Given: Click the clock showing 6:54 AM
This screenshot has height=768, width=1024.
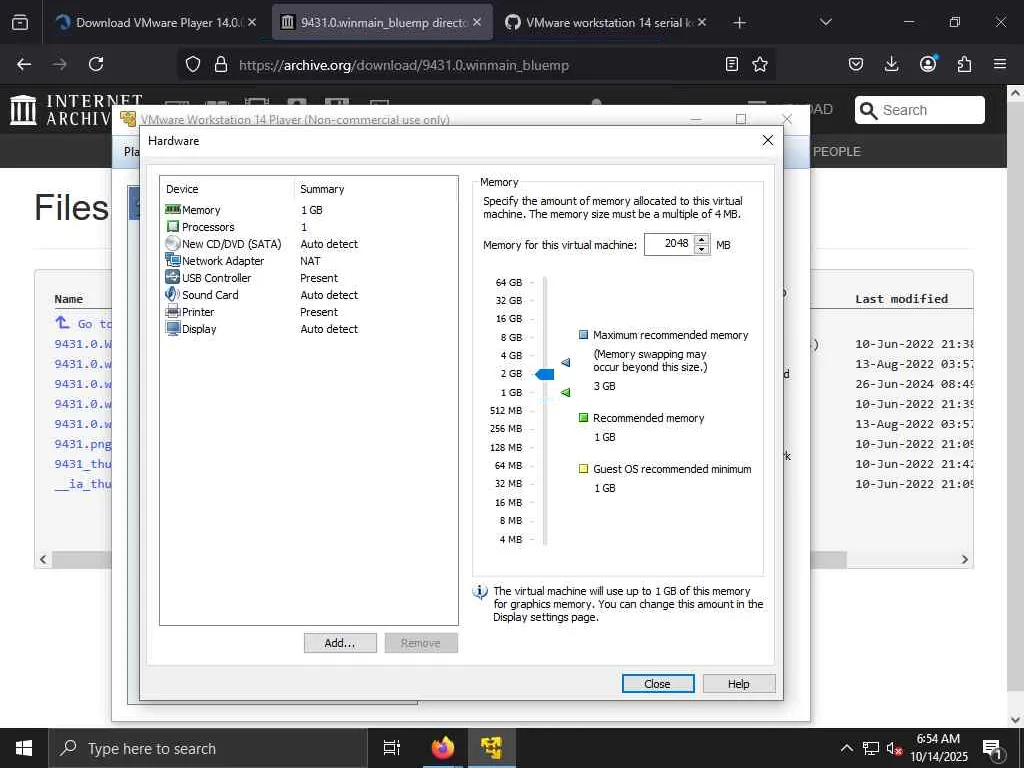Looking at the screenshot, I should (x=938, y=739).
